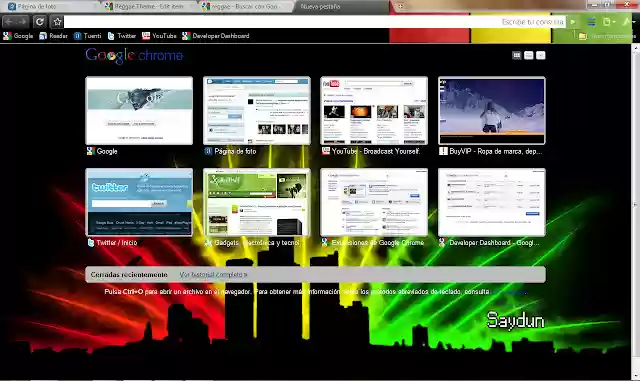Open the Google bookmark
640x381 pixels.
coord(18,36)
